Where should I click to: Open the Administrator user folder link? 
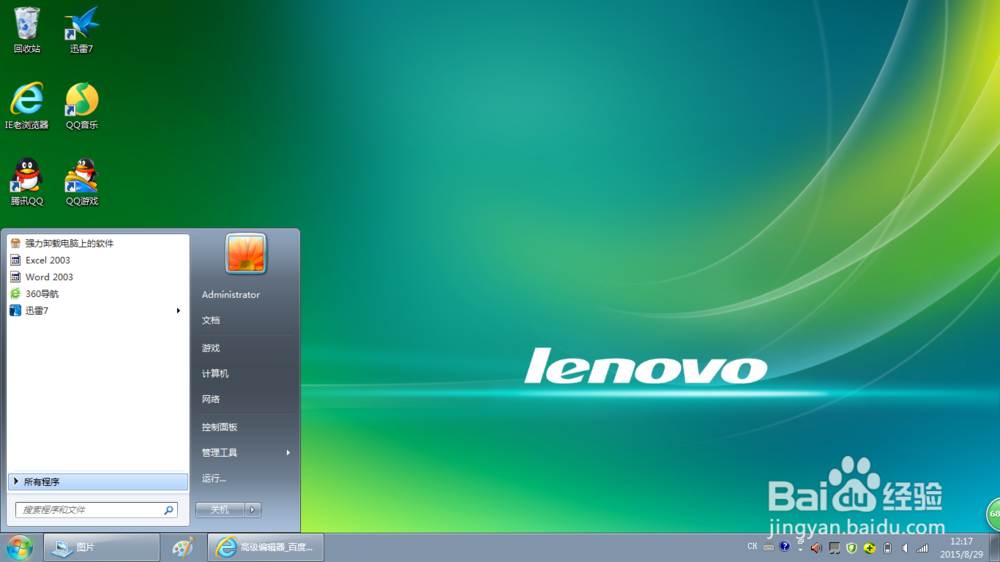click(231, 295)
